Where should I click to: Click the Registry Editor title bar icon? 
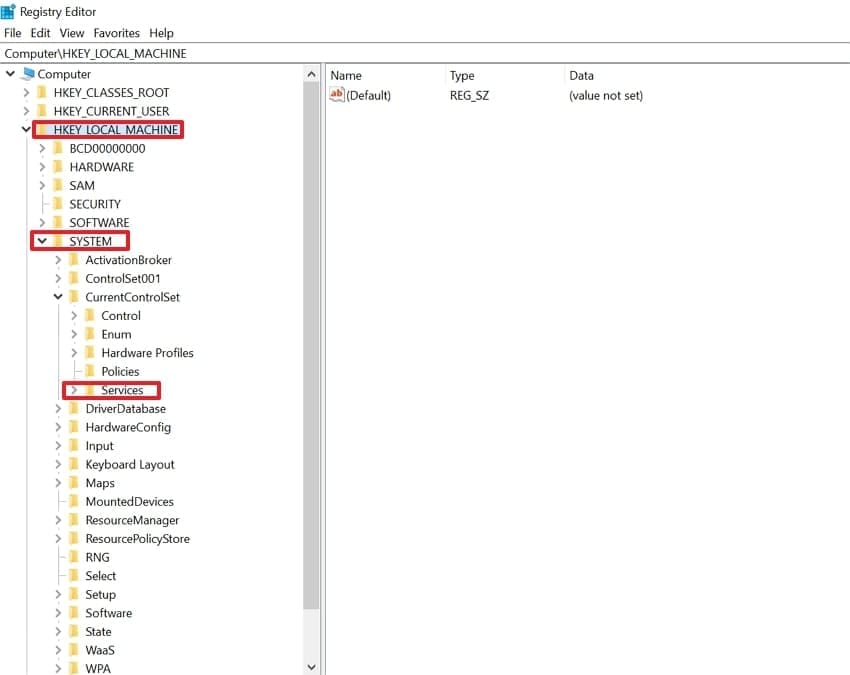click(x=8, y=11)
